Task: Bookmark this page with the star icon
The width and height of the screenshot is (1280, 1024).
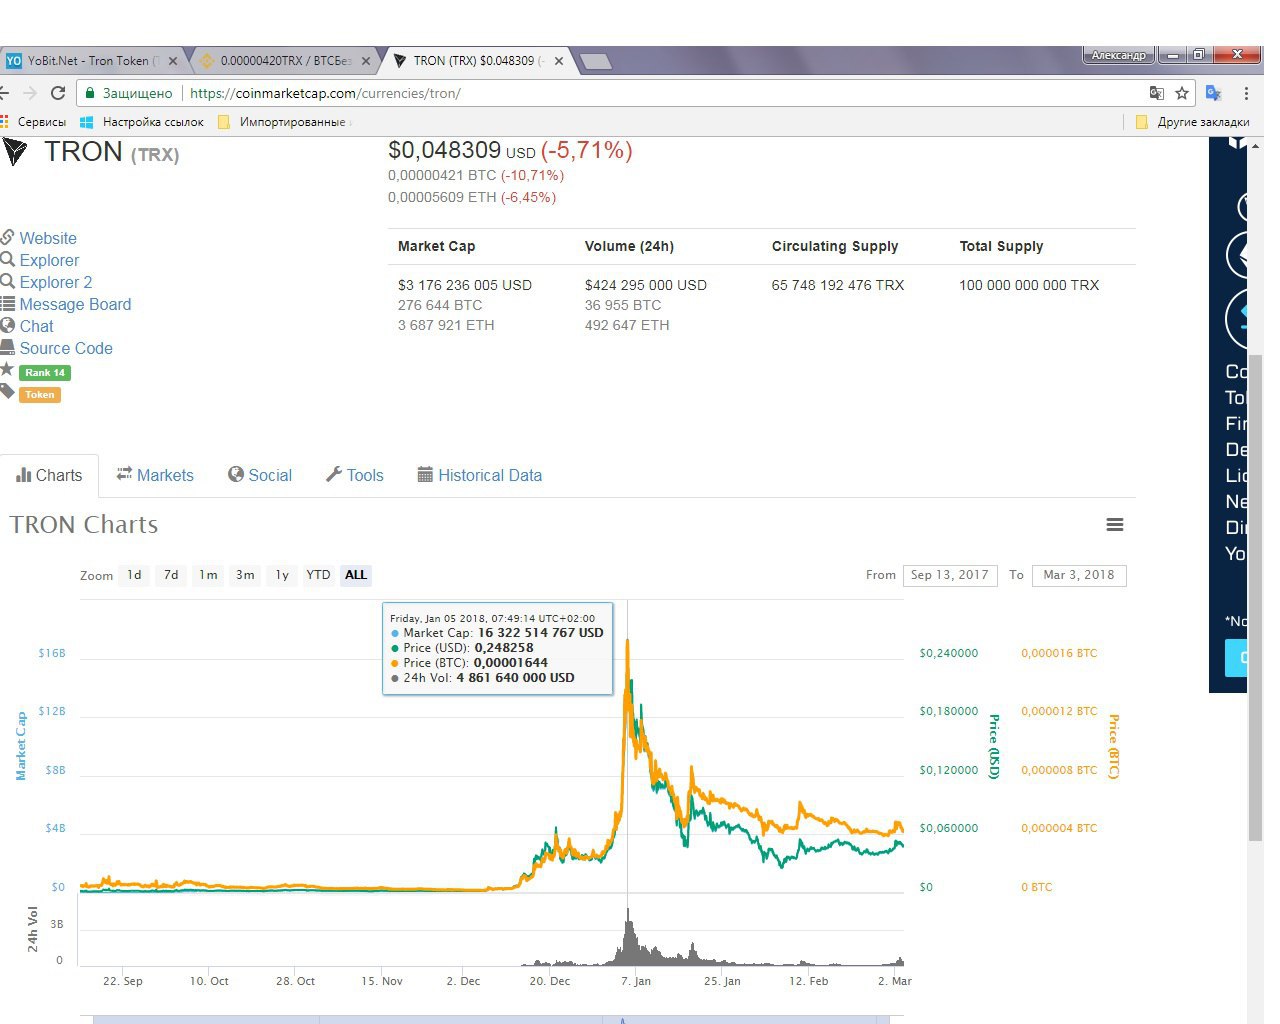Action: pyautogui.click(x=1182, y=93)
